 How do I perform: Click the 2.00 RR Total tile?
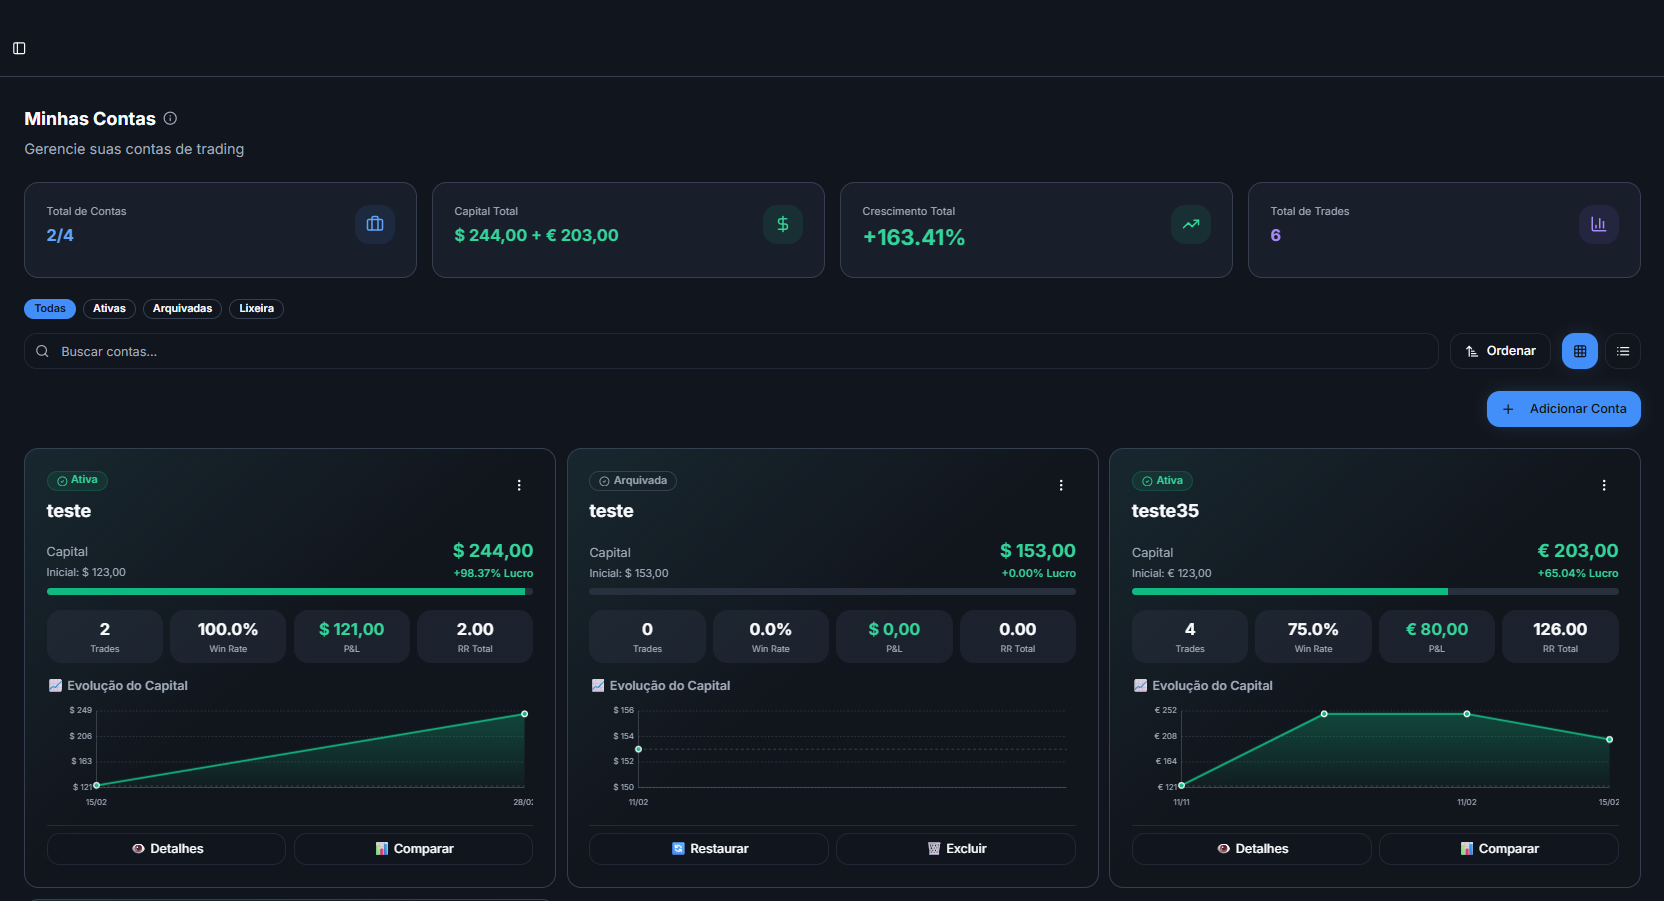pyautogui.click(x=475, y=636)
